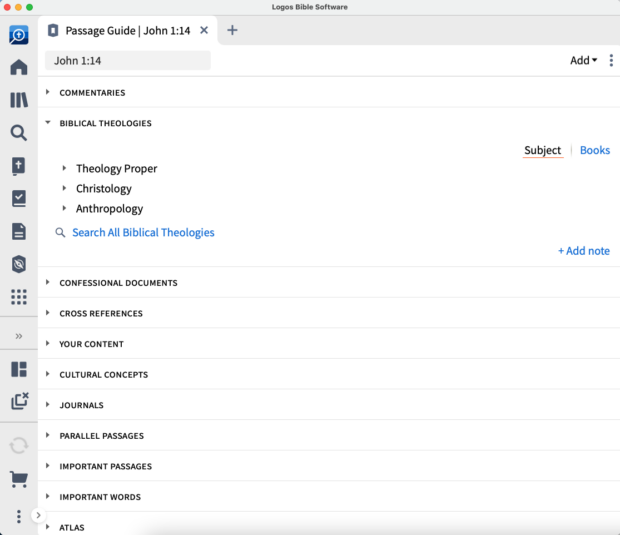The width and height of the screenshot is (620, 535).
Task: Open the Library books icon
Action: 19,100
